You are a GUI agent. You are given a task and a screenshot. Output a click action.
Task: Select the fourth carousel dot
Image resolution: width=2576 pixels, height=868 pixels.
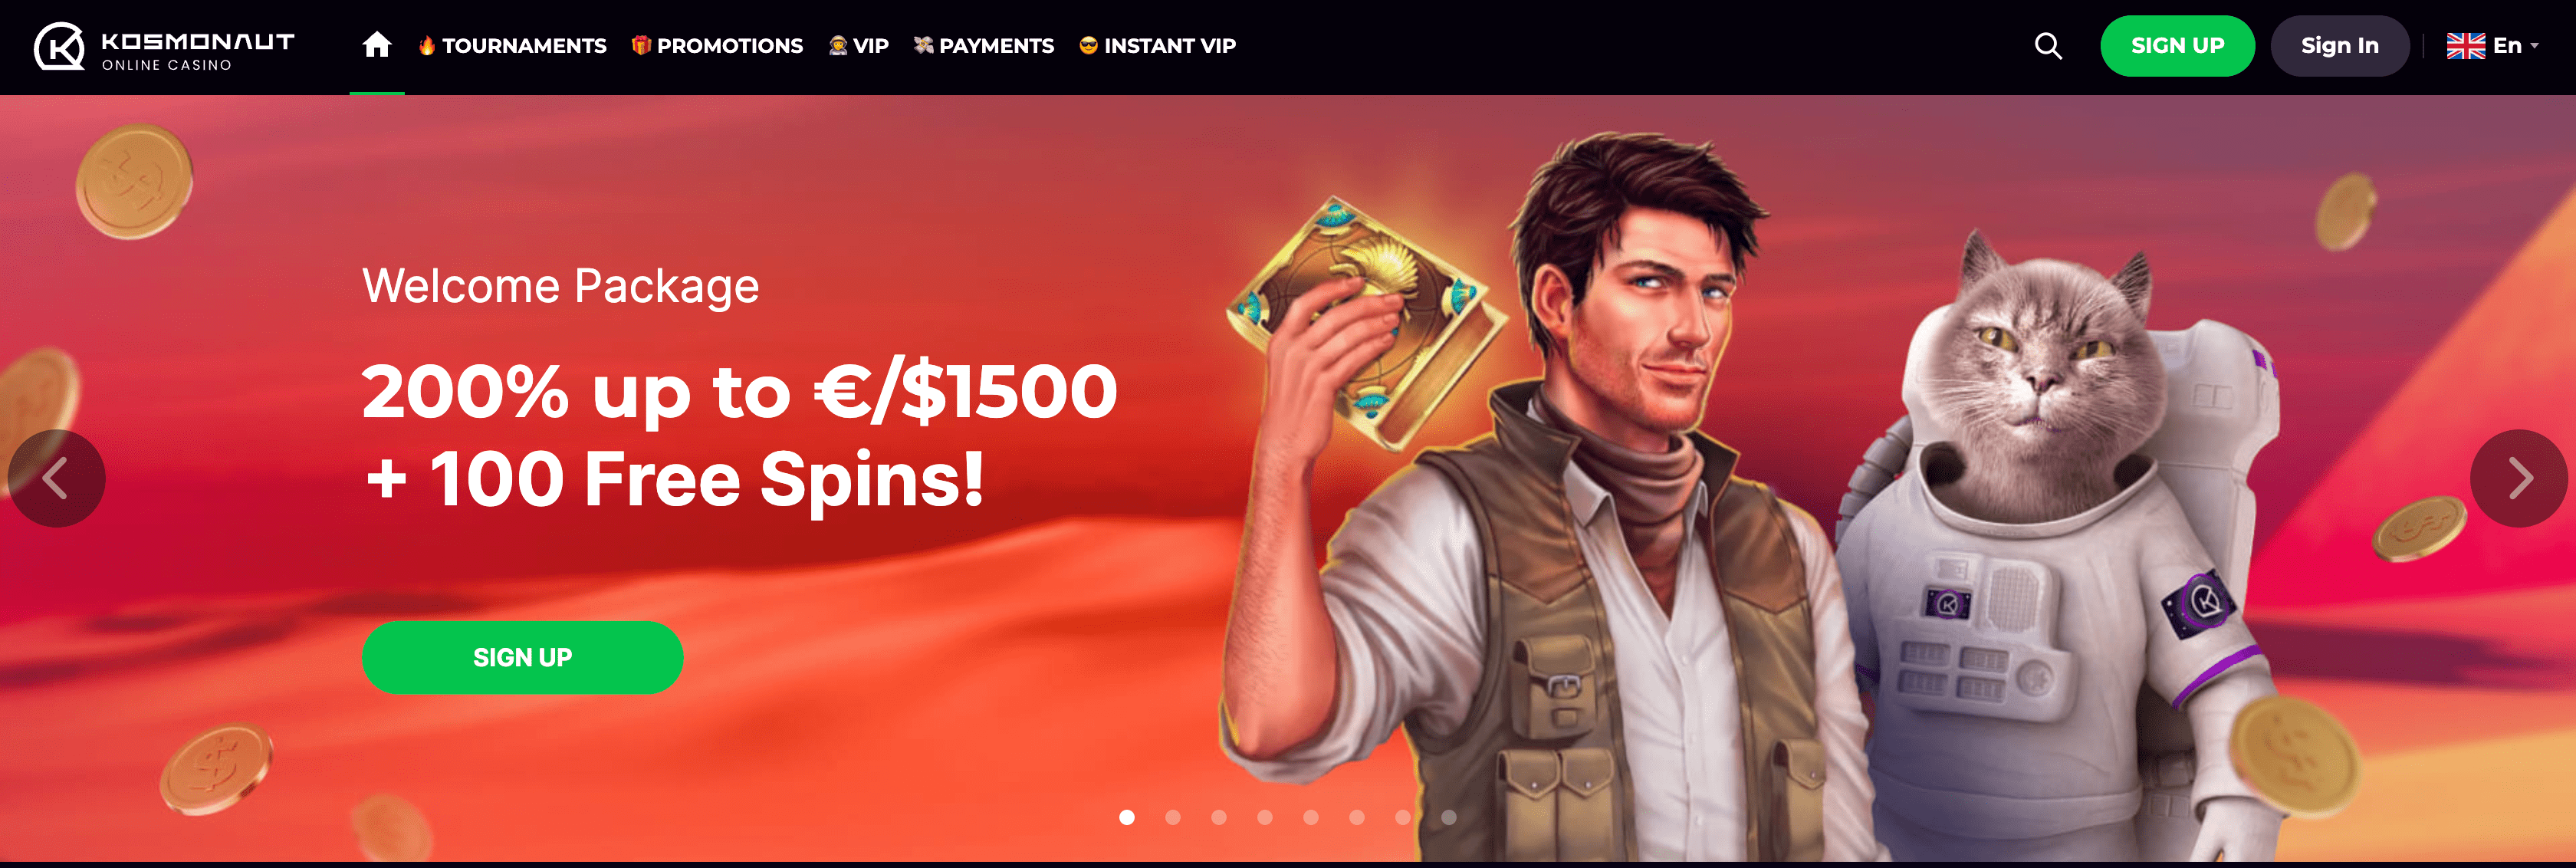[x=1265, y=817]
